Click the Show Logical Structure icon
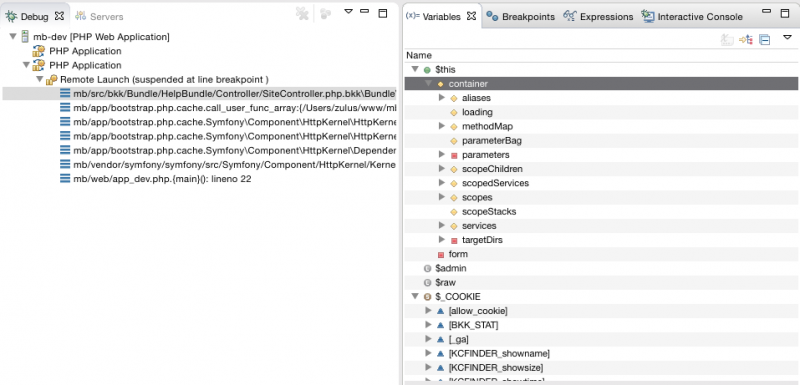Image resolution: width=800 pixels, height=385 pixels. [x=746, y=39]
